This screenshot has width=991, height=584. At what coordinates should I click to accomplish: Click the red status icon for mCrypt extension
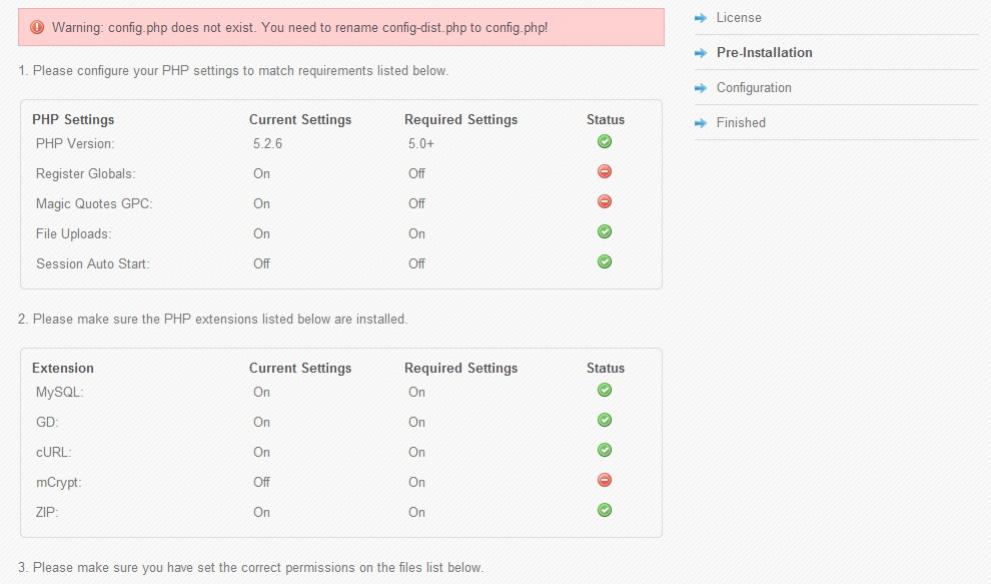pos(604,480)
